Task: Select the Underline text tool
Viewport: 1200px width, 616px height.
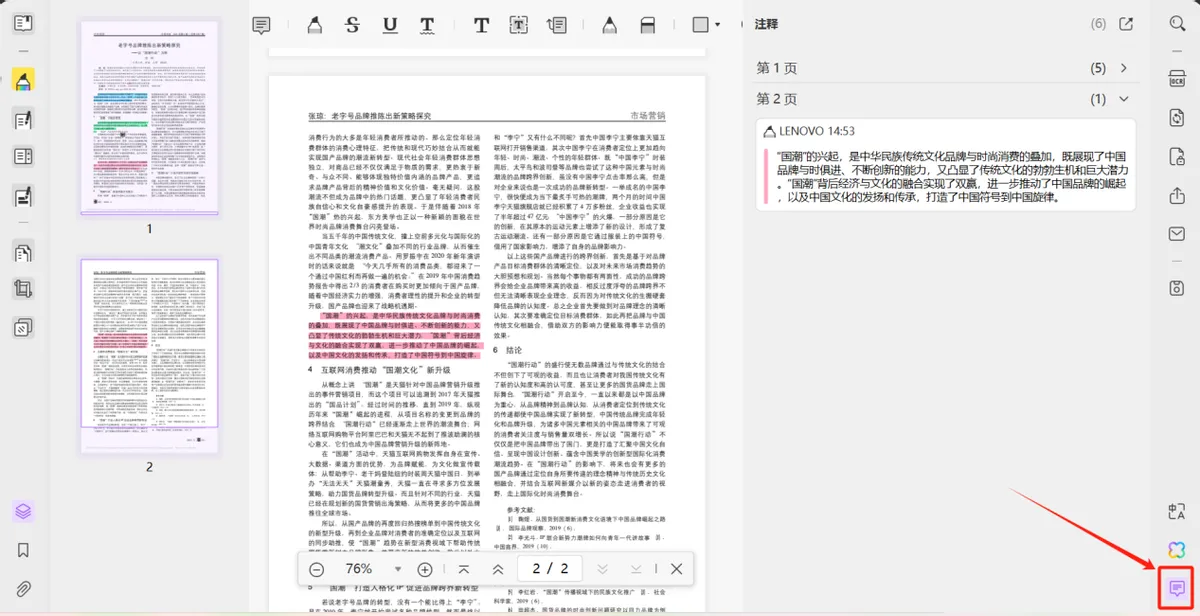Action: click(x=390, y=25)
